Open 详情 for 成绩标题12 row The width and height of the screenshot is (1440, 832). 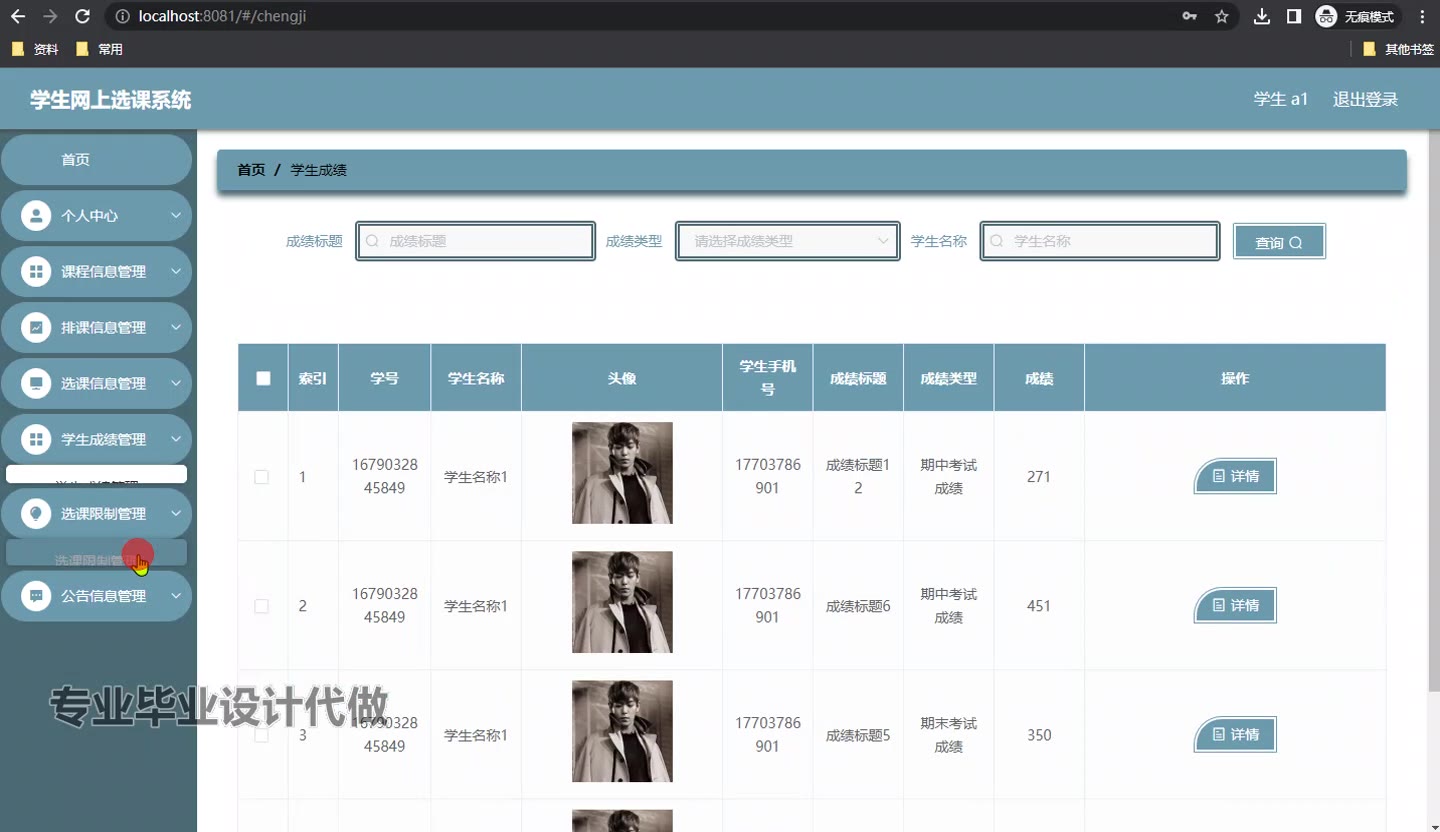(1235, 476)
